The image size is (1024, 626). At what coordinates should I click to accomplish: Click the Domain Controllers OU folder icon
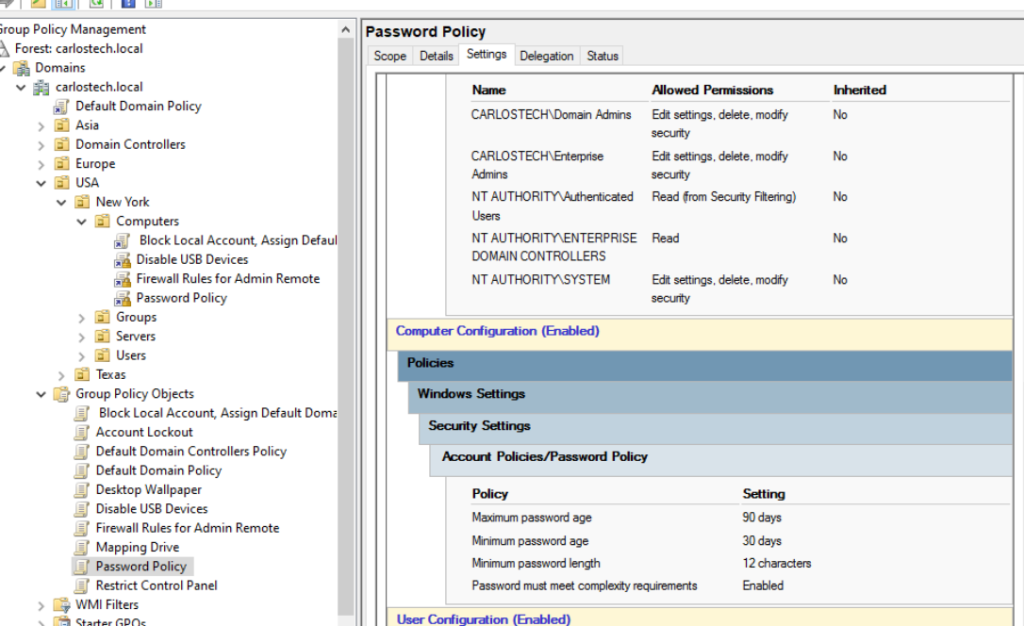point(62,145)
